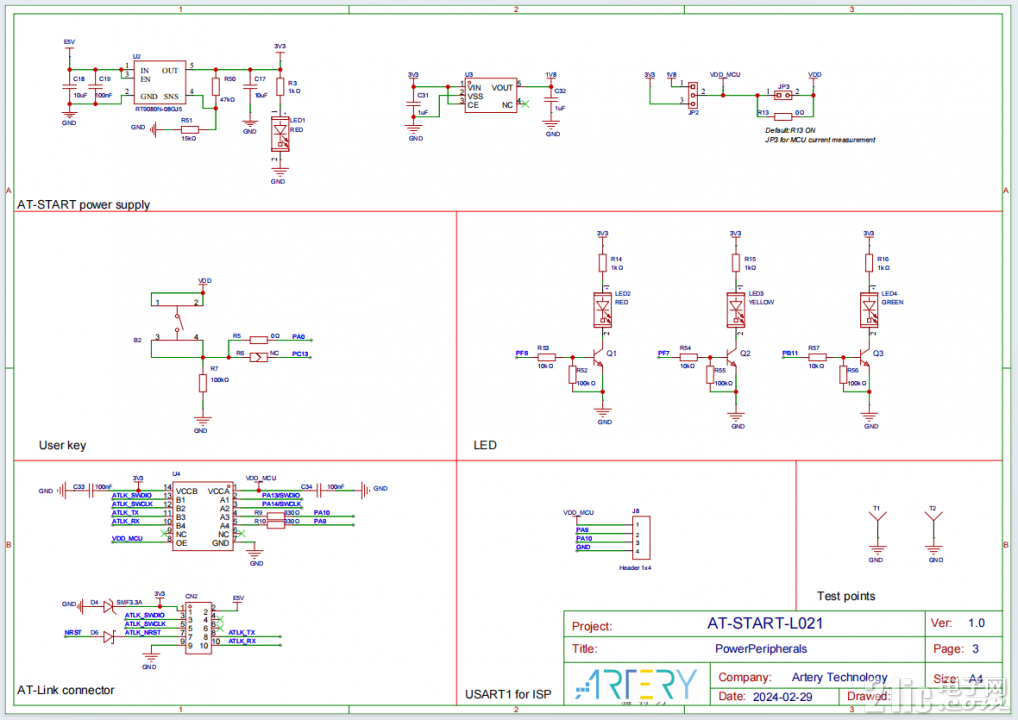Viewport: 1018px width, 720px height.
Task: Select ATLK_RX label at CN2 pin 10
Action: [242, 641]
